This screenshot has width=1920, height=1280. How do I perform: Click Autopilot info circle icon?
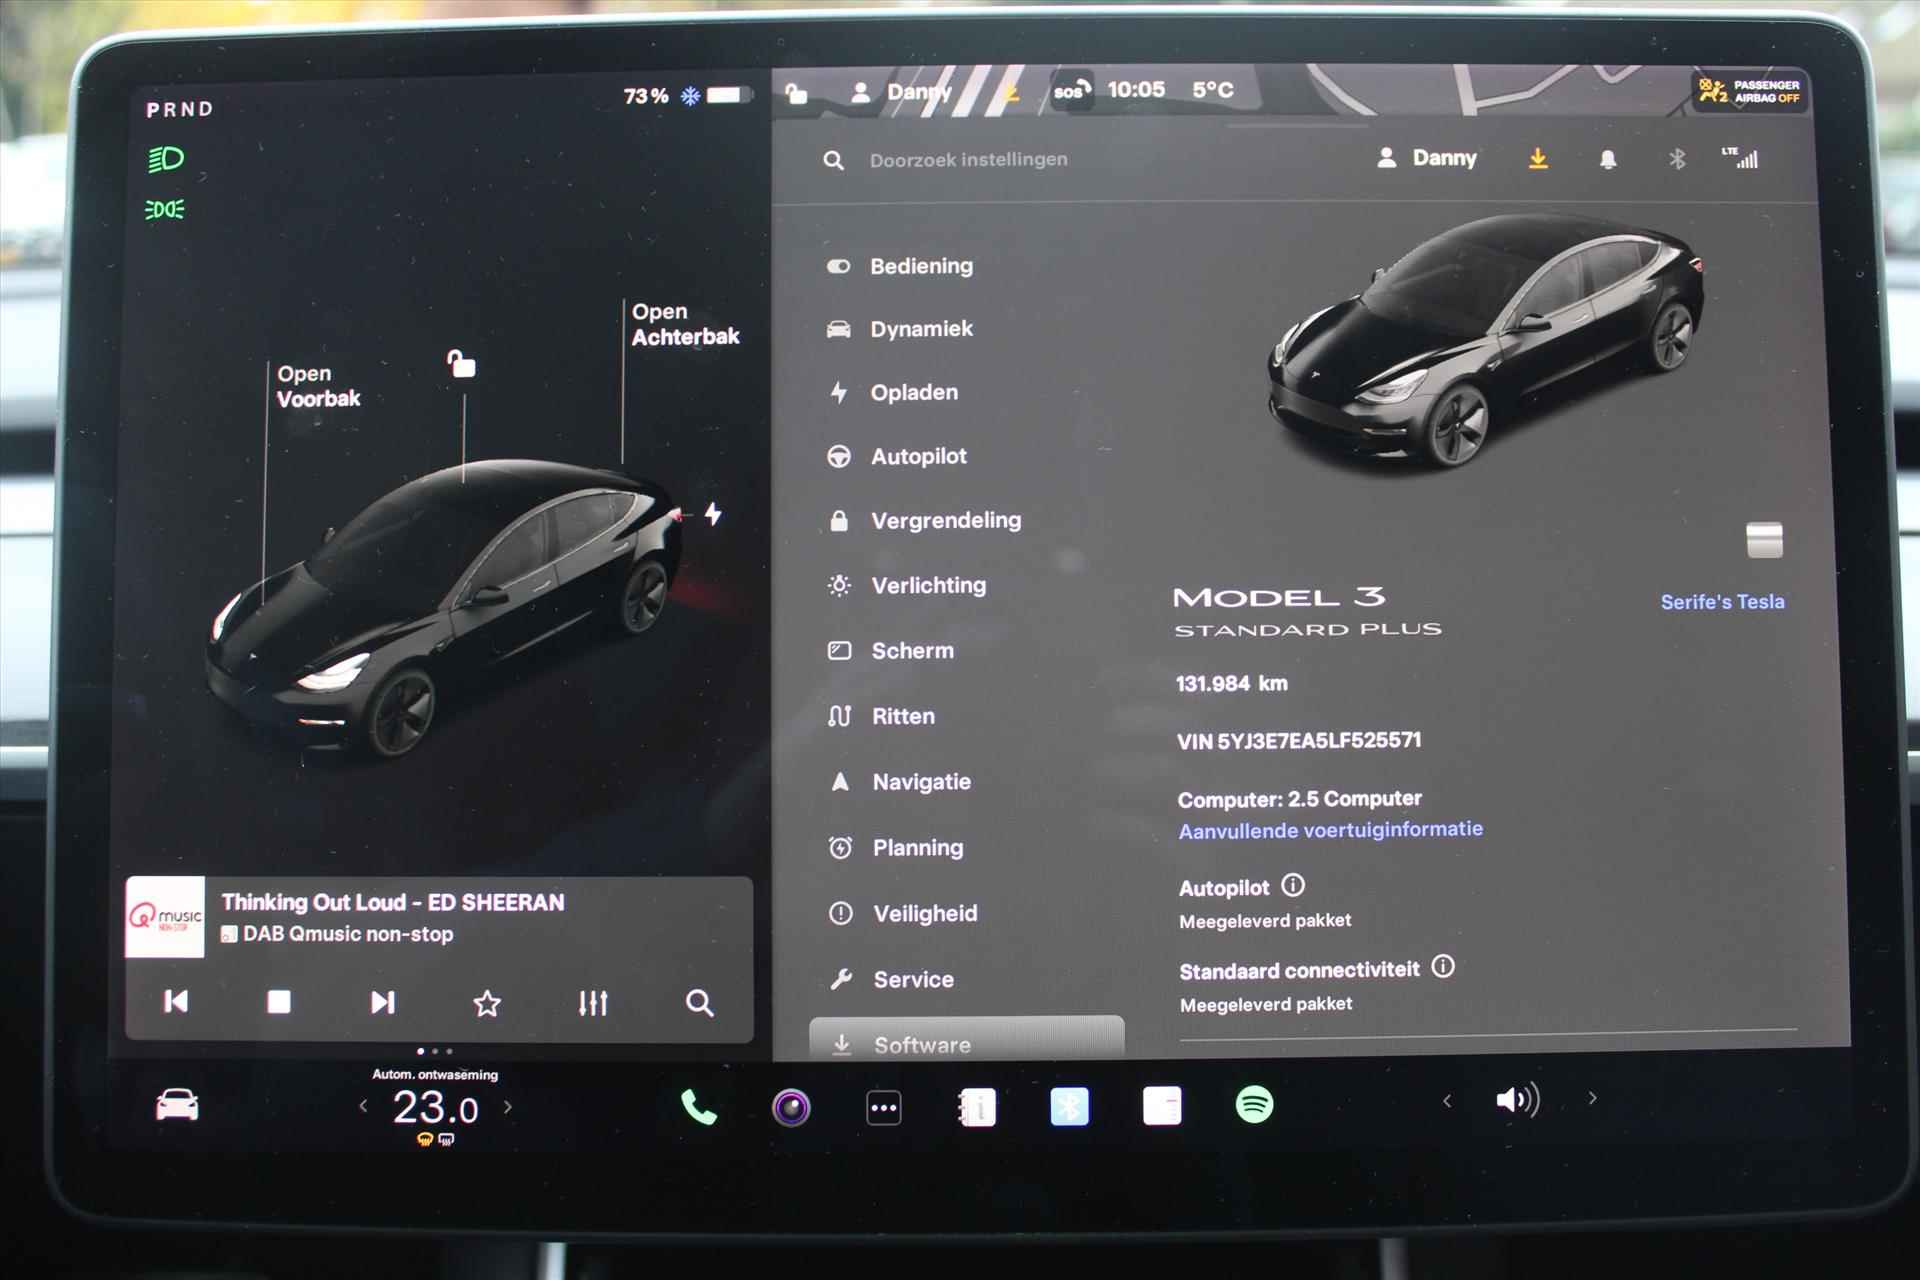(1293, 885)
